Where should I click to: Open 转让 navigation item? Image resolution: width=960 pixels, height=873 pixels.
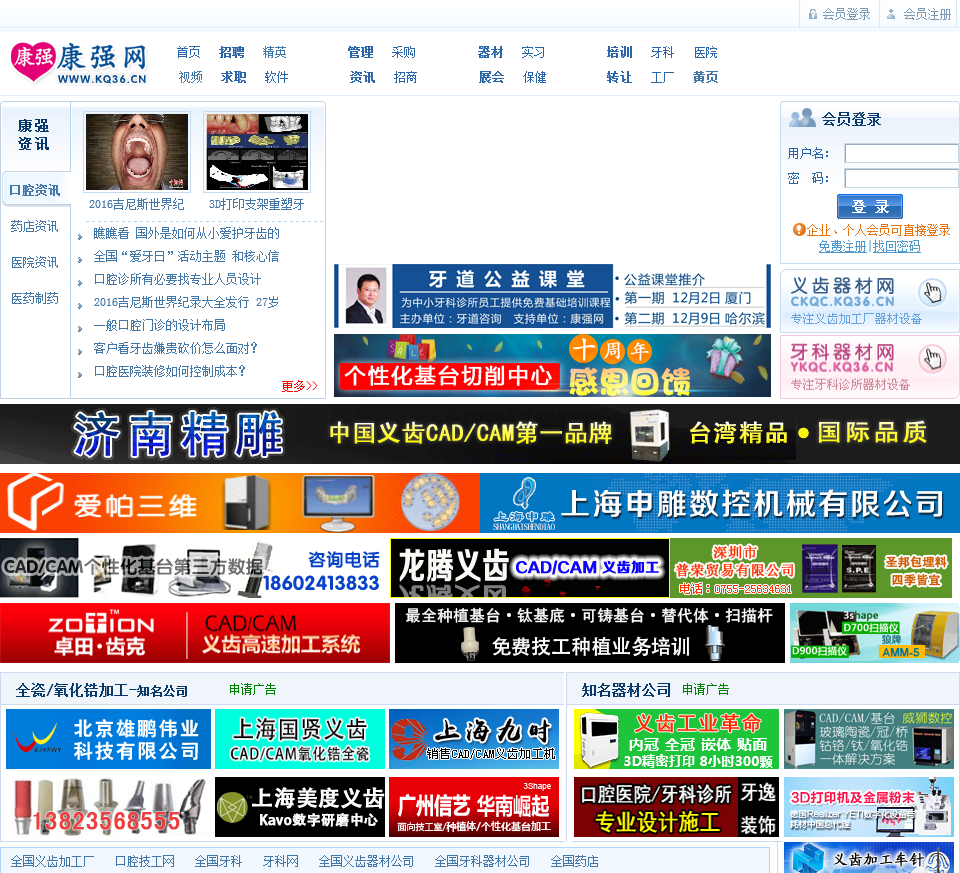(x=619, y=77)
